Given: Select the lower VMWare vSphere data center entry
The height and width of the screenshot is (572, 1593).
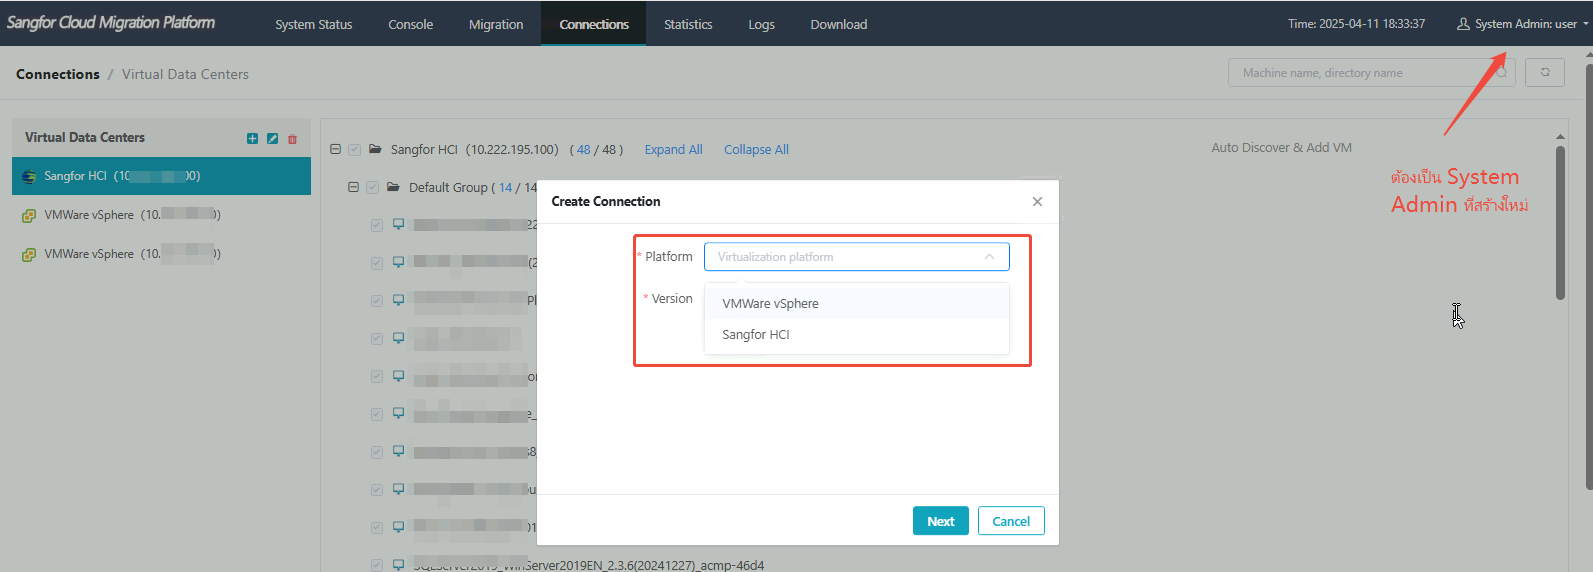Looking at the screenshot, I should click(x=161, y=254).
